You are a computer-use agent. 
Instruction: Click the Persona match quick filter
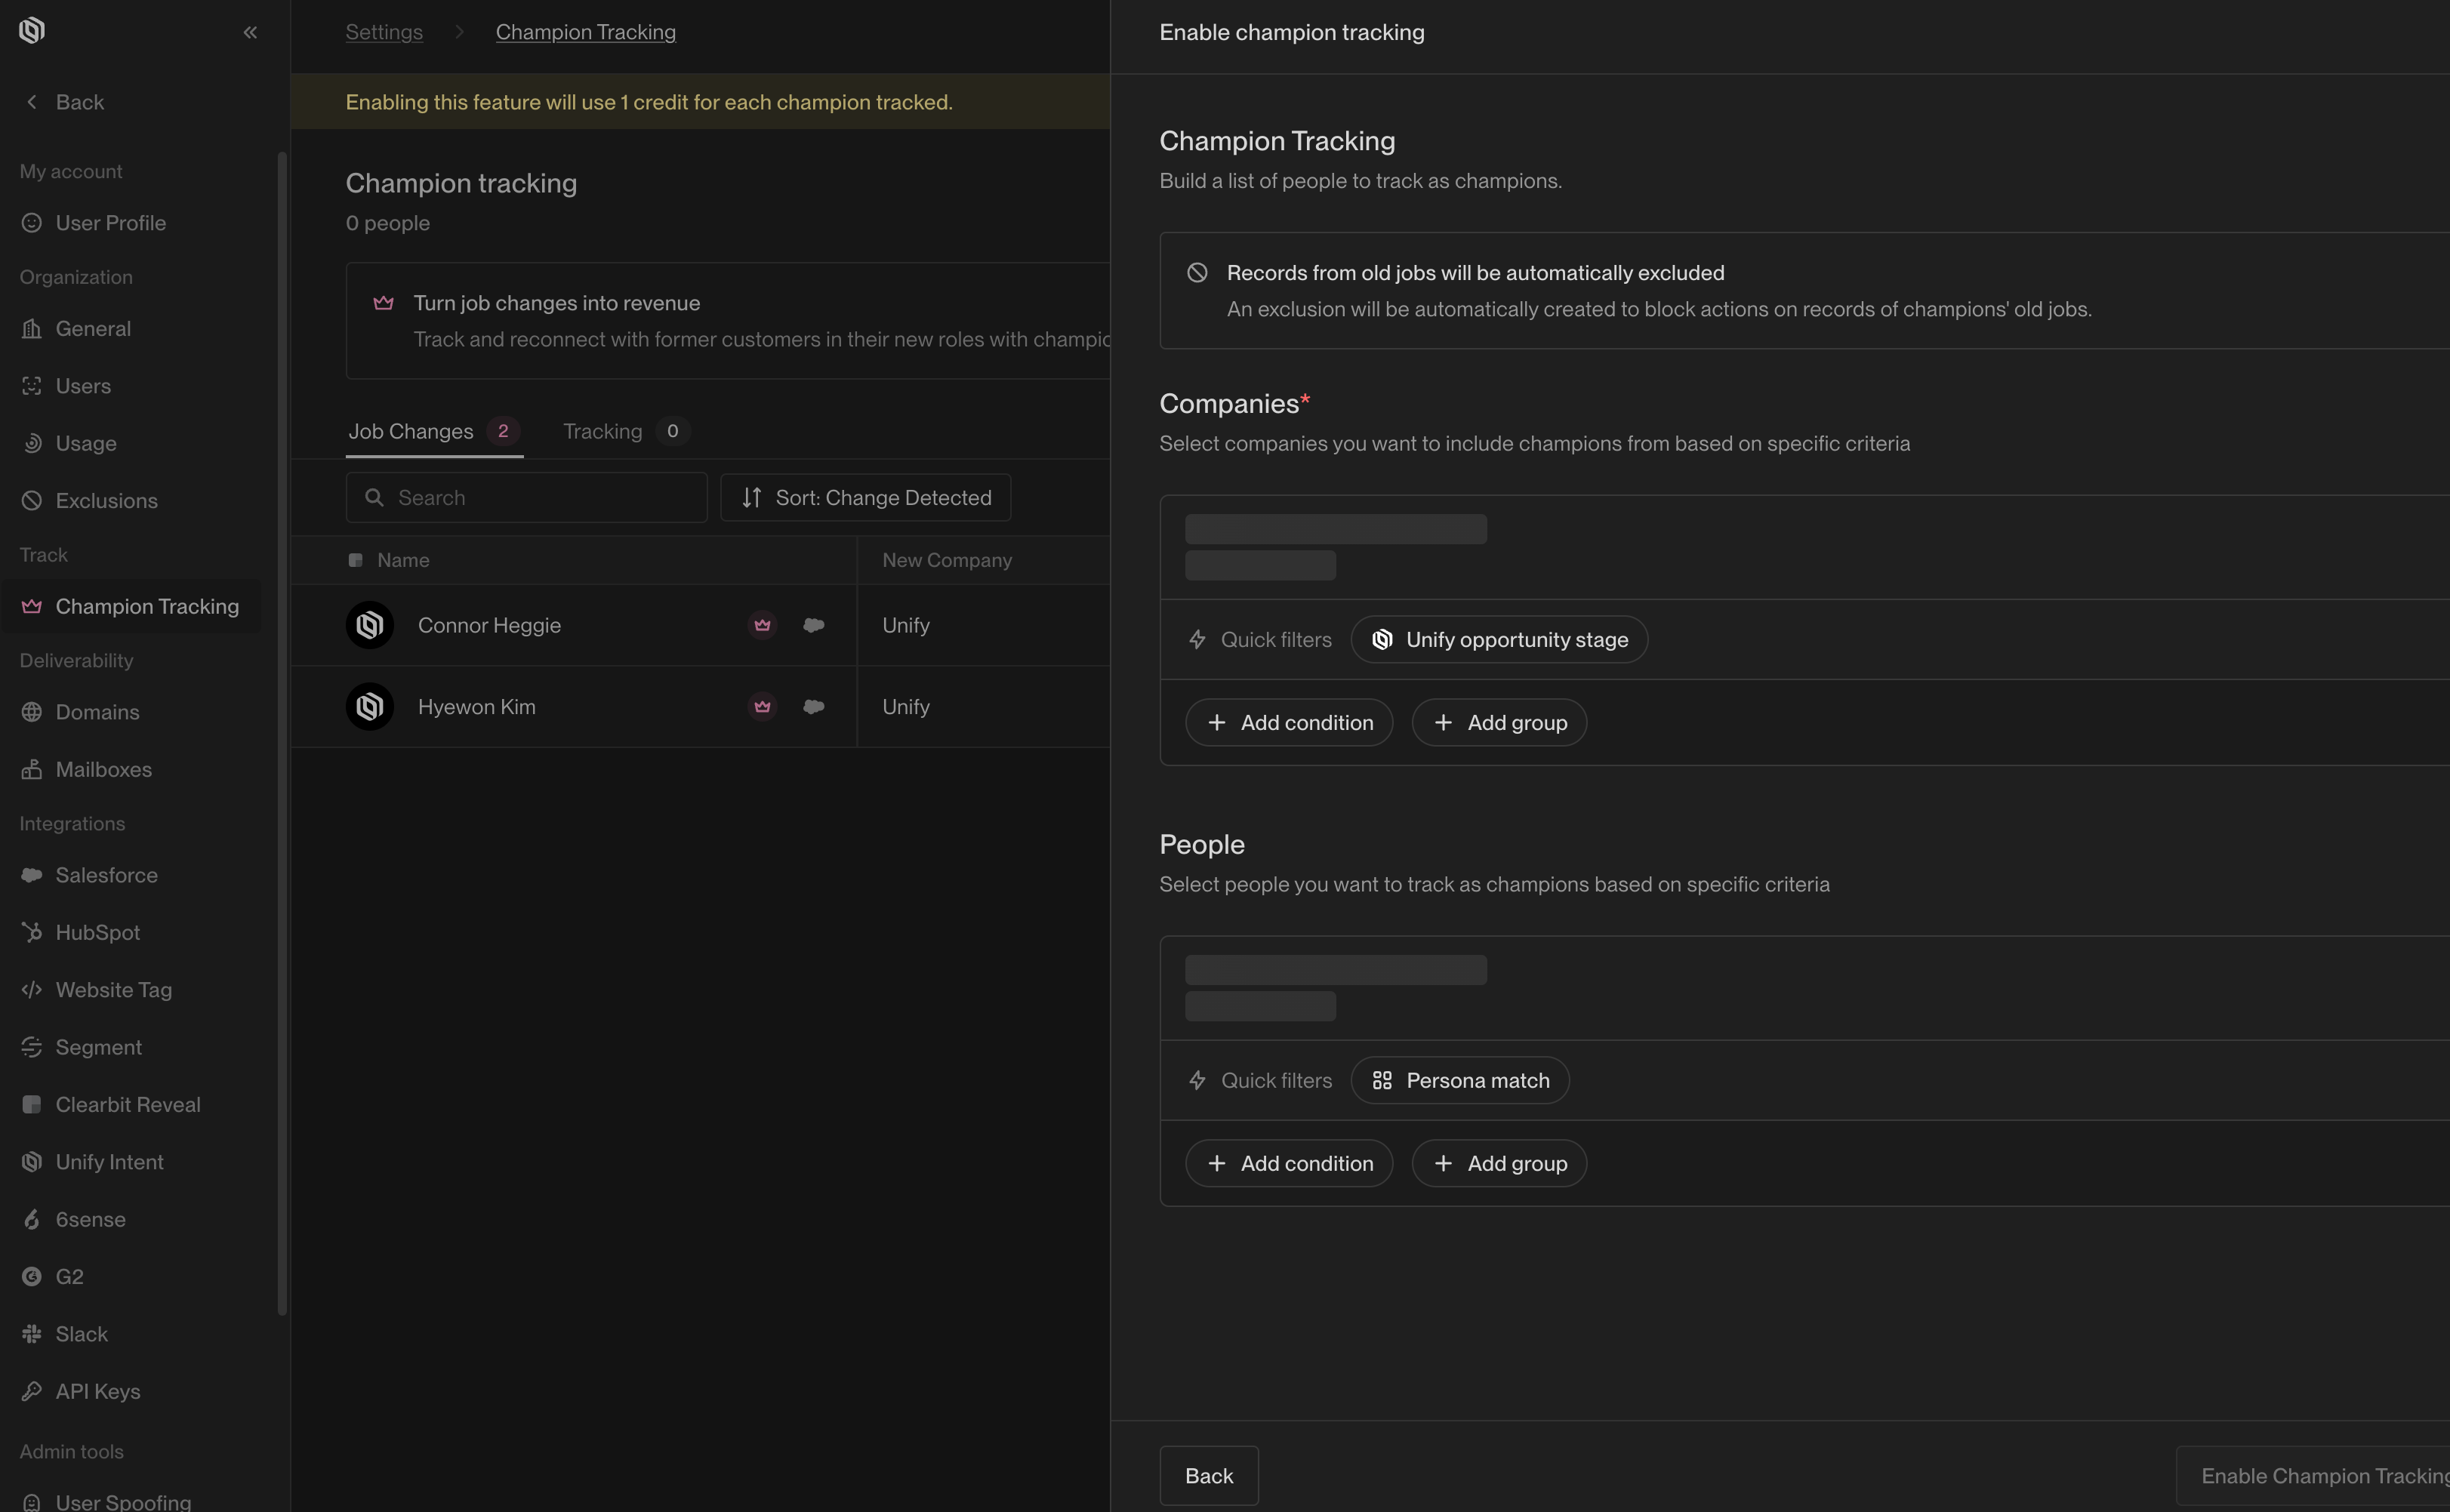click(x=1460, y=1080)
